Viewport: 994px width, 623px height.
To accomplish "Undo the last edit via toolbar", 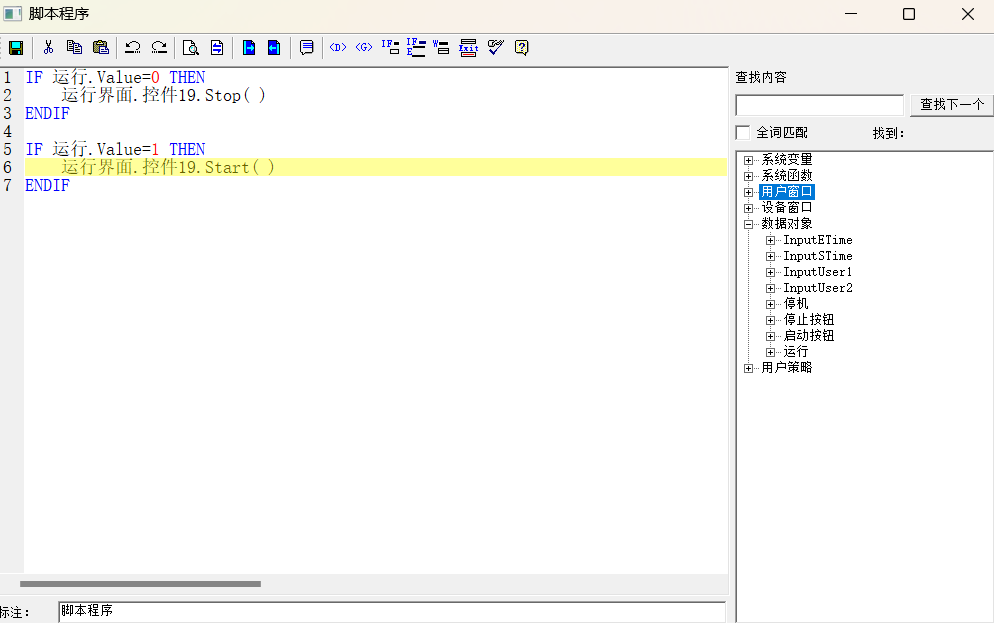I will tap(132, 47).
